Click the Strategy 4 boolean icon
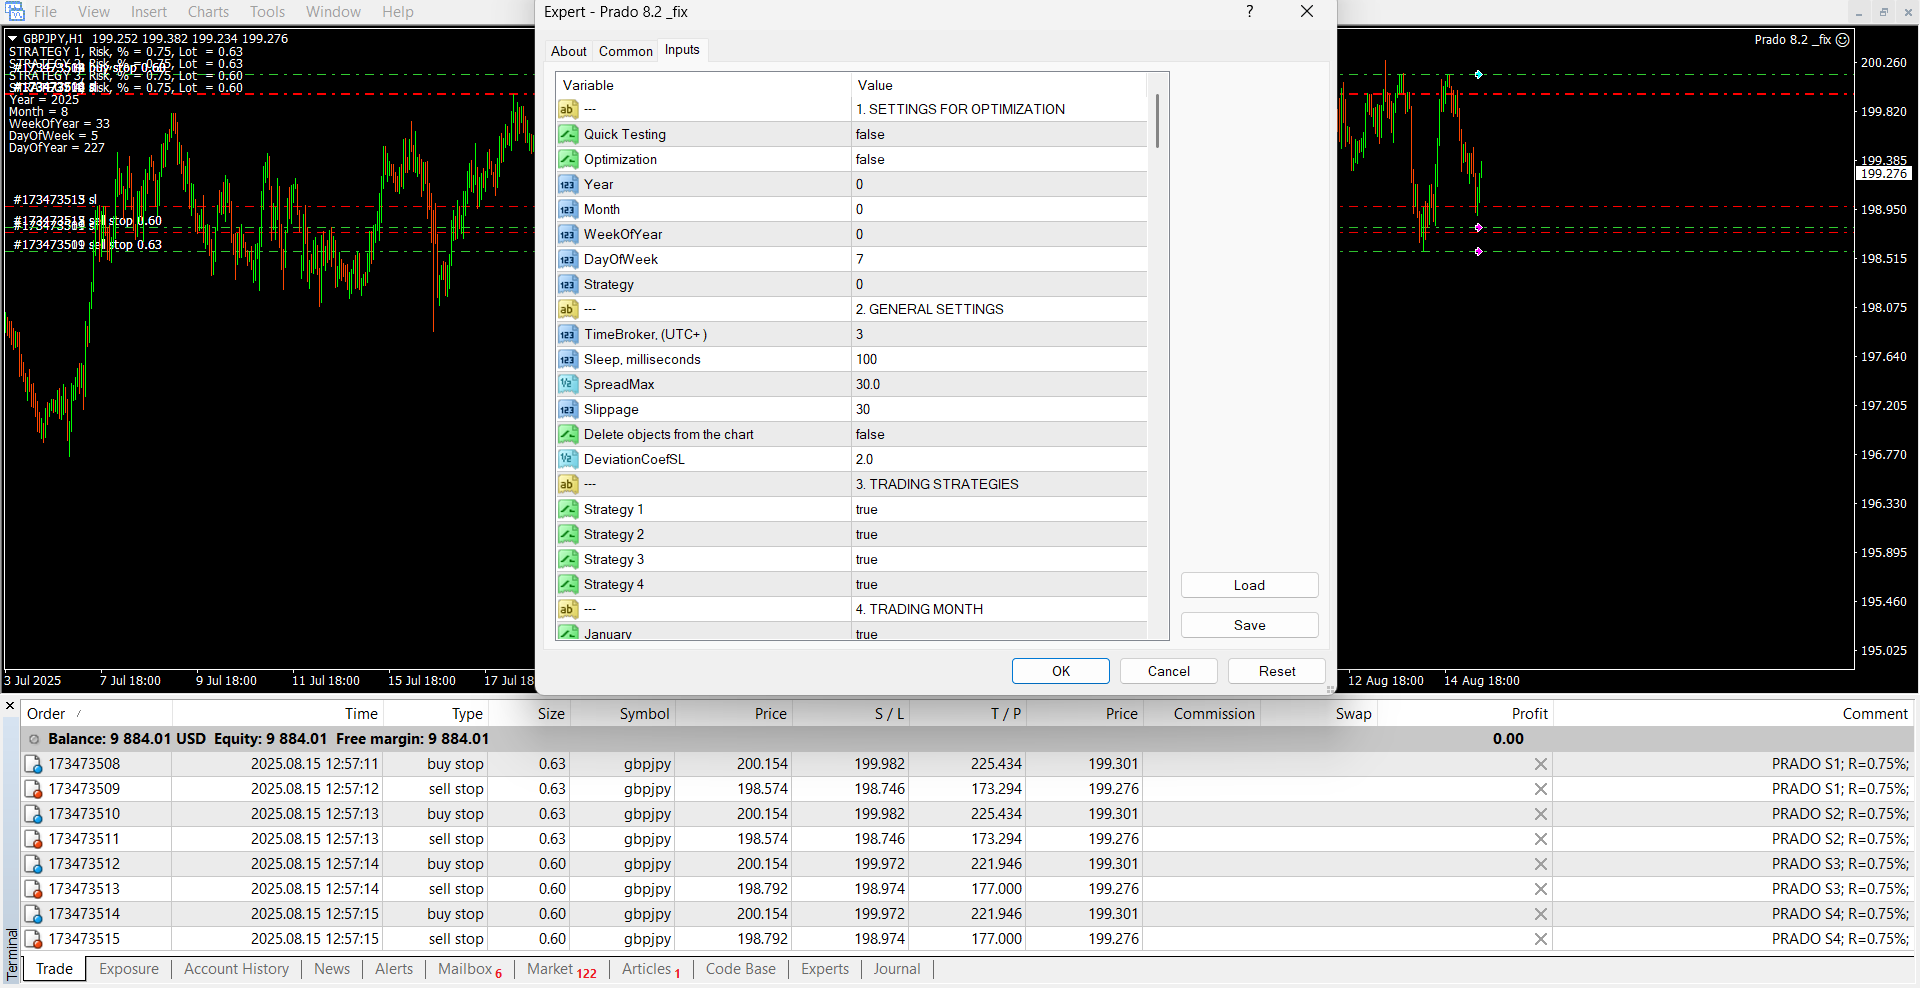 568,584
